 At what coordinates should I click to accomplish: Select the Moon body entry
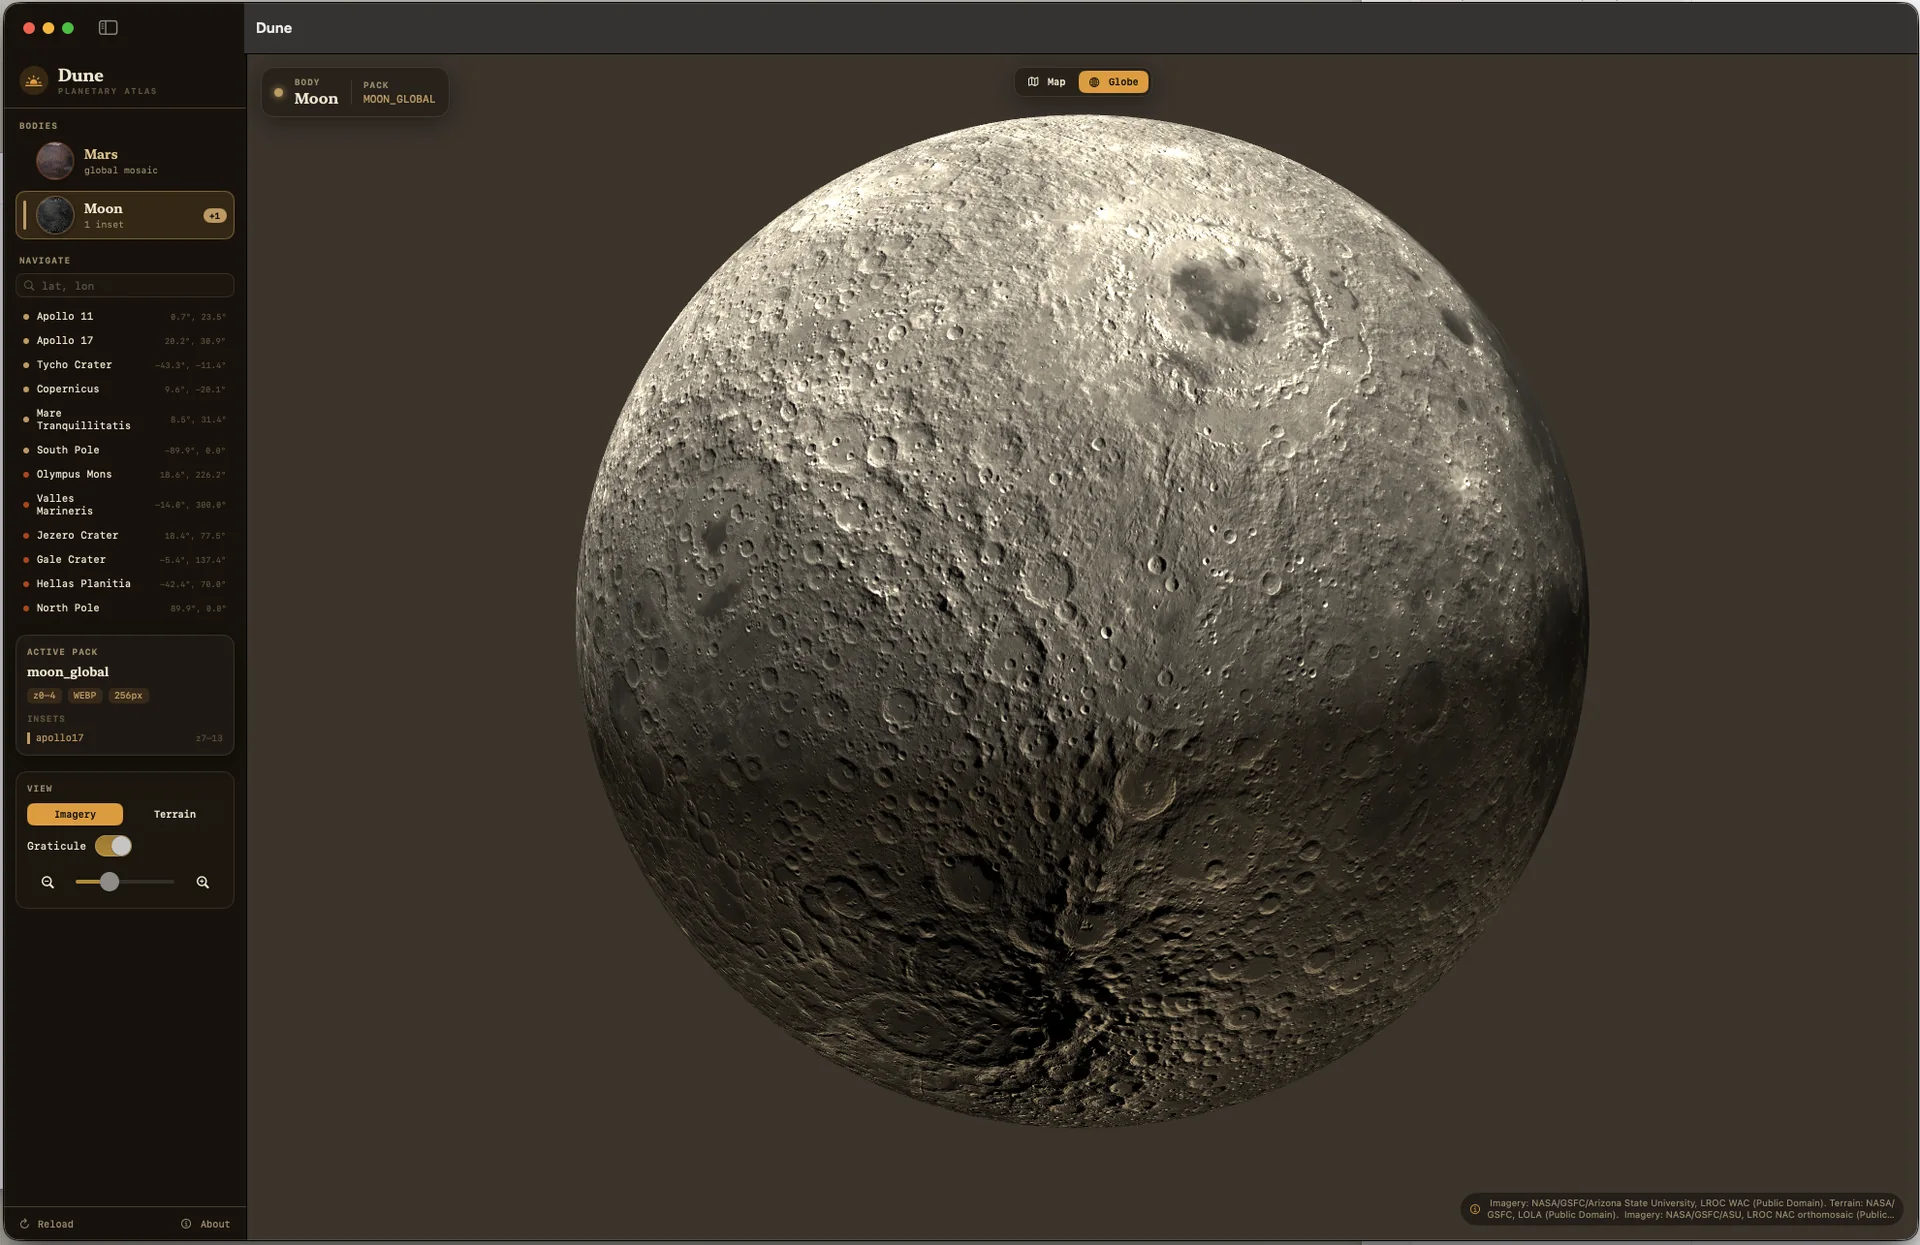[125, 215]
